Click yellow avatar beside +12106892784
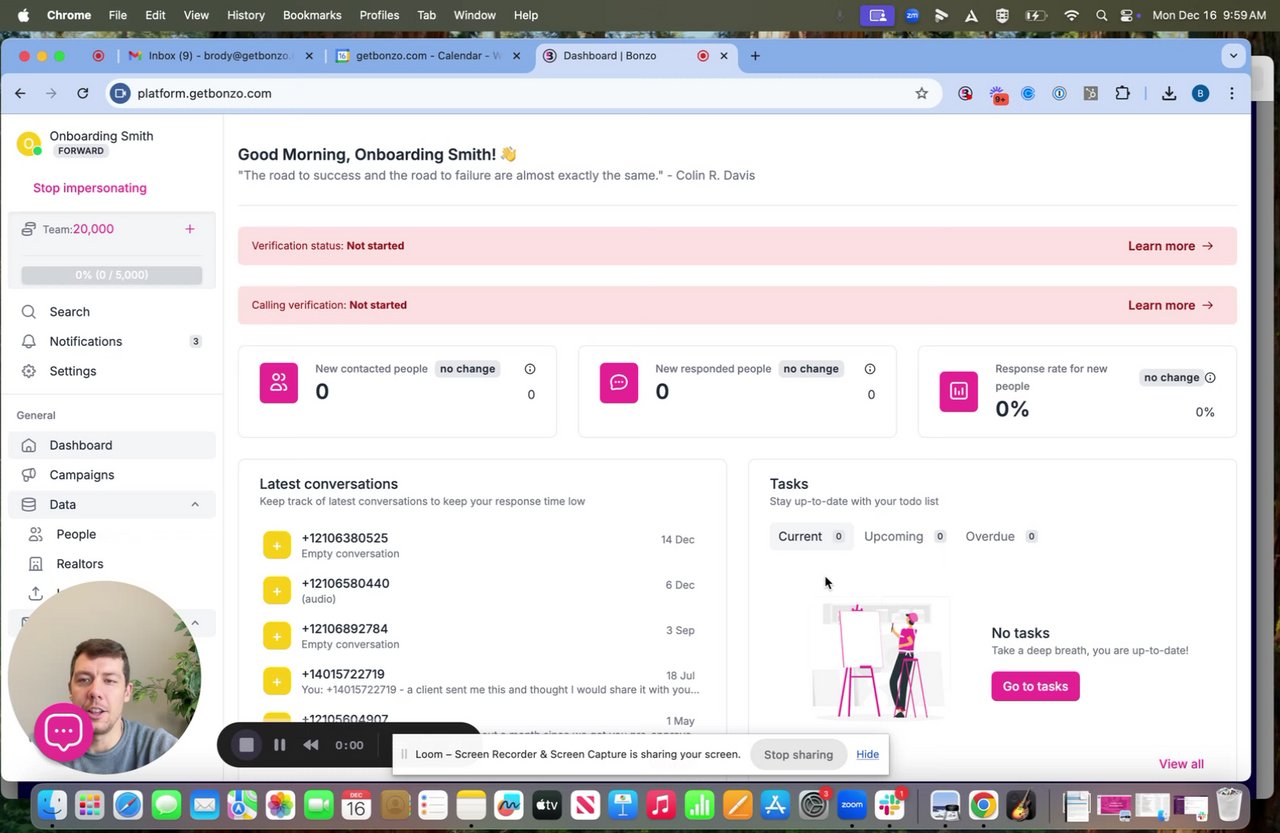Image resolution: width=1280 pixels, height=833 pixels. tap(277, 636)
